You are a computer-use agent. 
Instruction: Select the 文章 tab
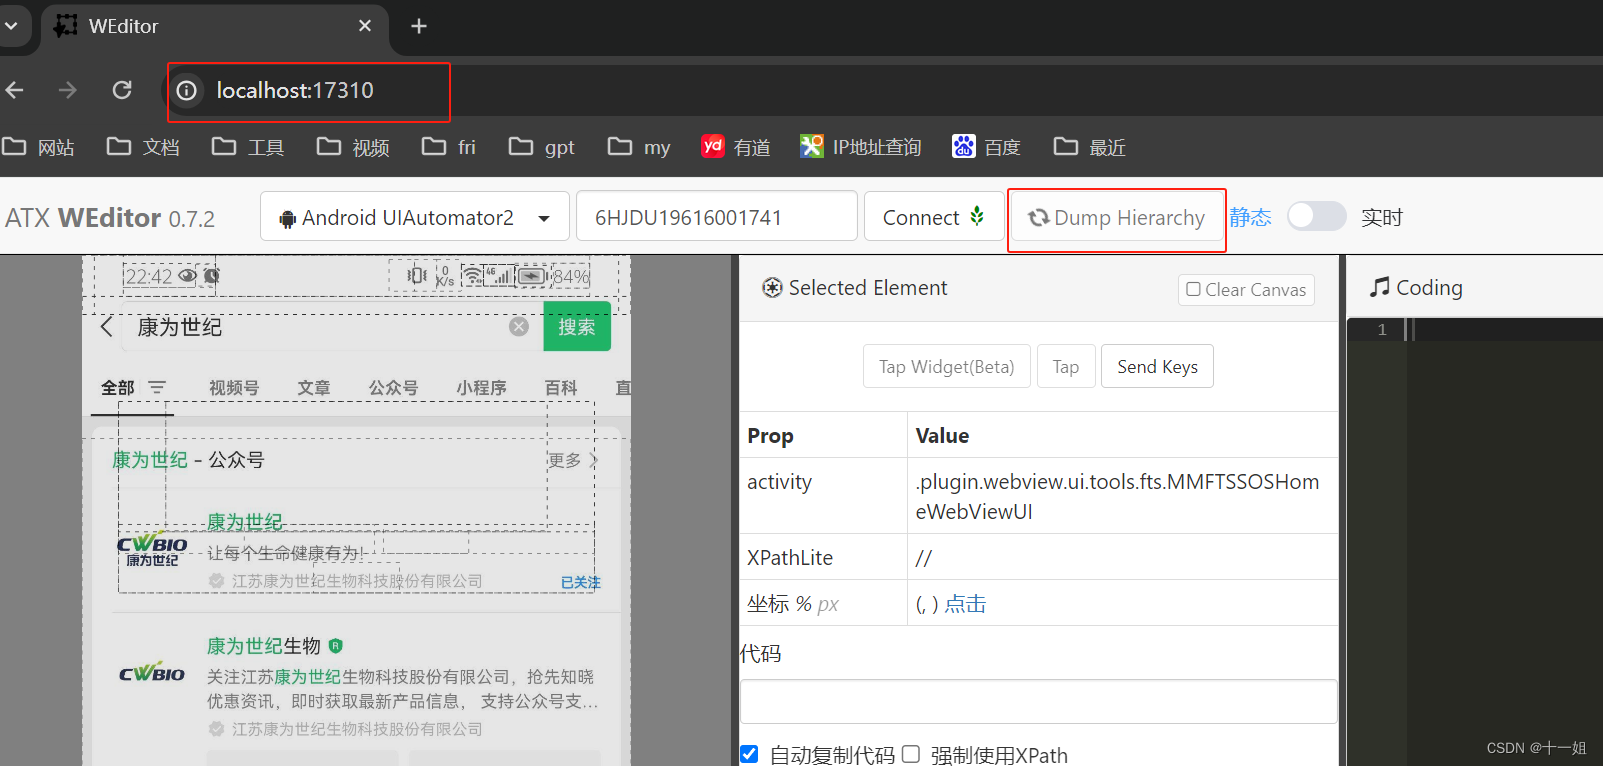point(314,387)
